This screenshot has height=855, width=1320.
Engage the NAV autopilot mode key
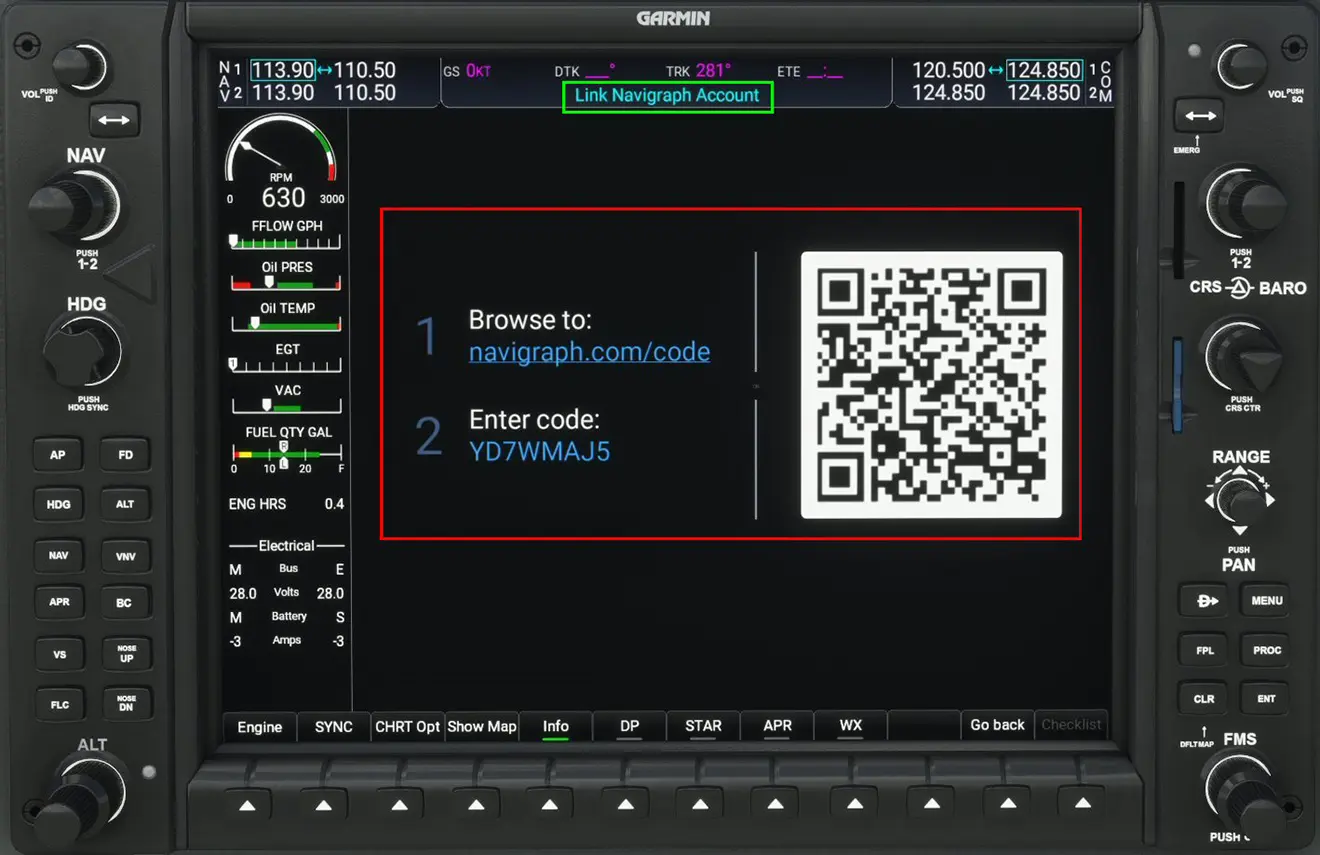point(58,555)
